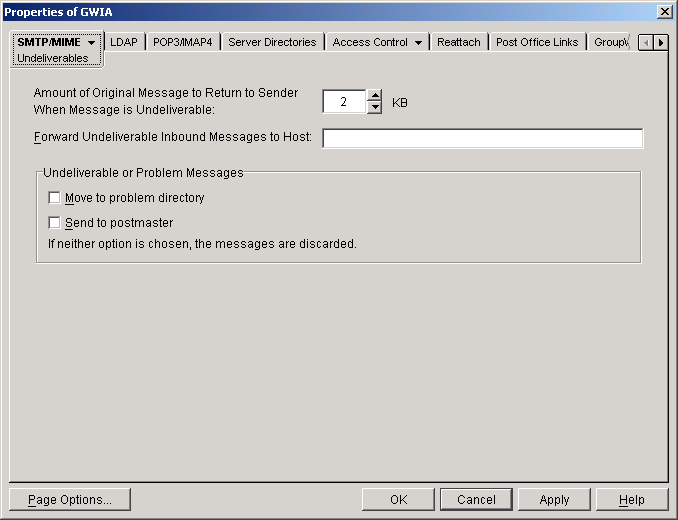Confirm with the OK button
Screen dimensions: 678x520
(x=398, y=500)
